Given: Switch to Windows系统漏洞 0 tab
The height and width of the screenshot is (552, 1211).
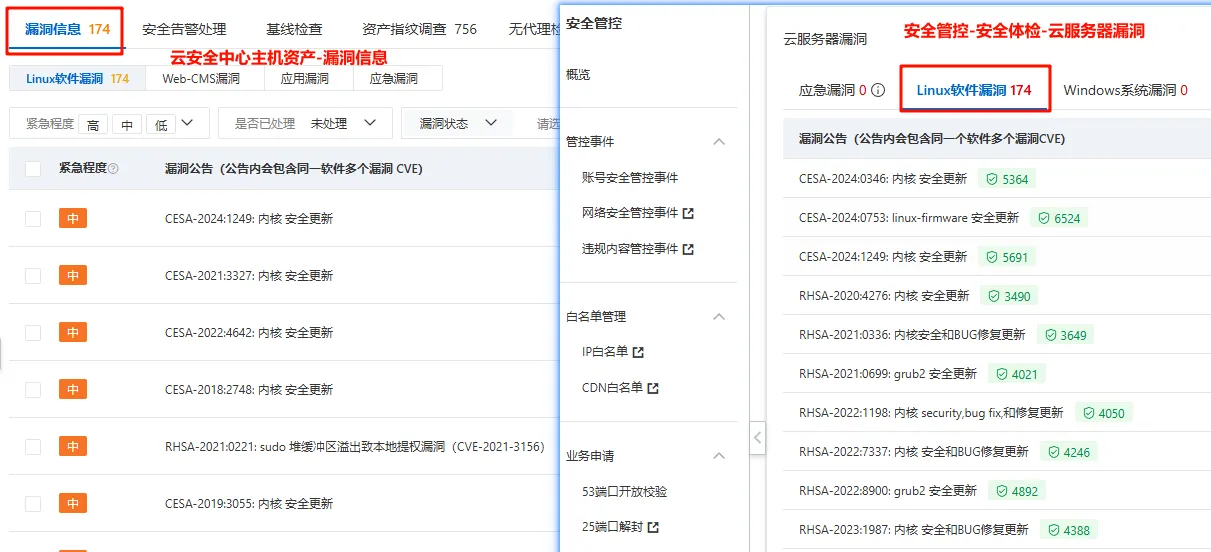Looking at the screenshot, I should (x=1125, y=90).
